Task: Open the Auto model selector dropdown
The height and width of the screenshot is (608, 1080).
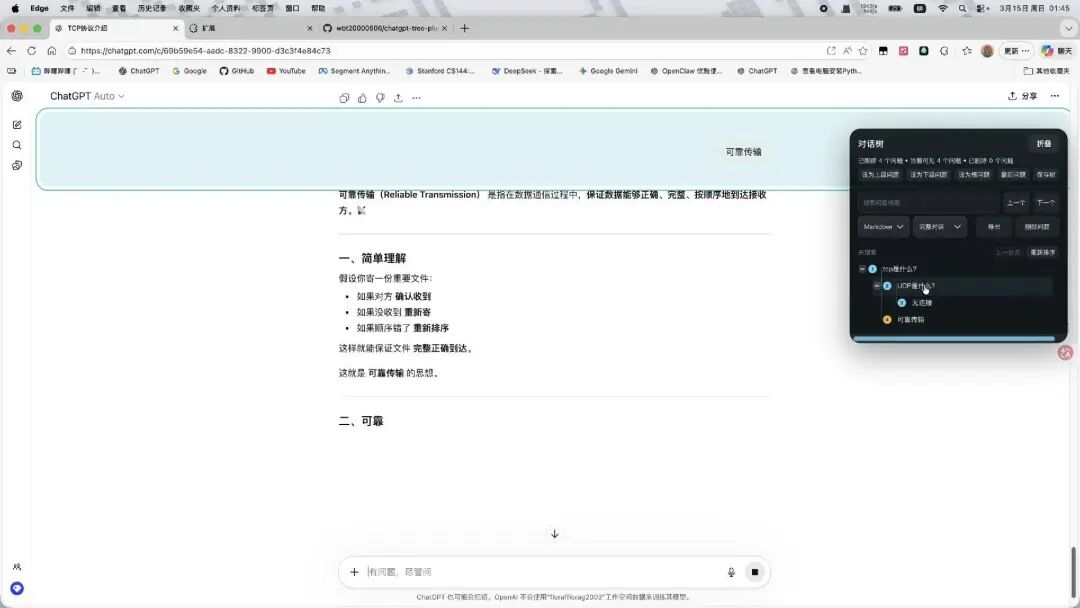Action: point(106,96)
